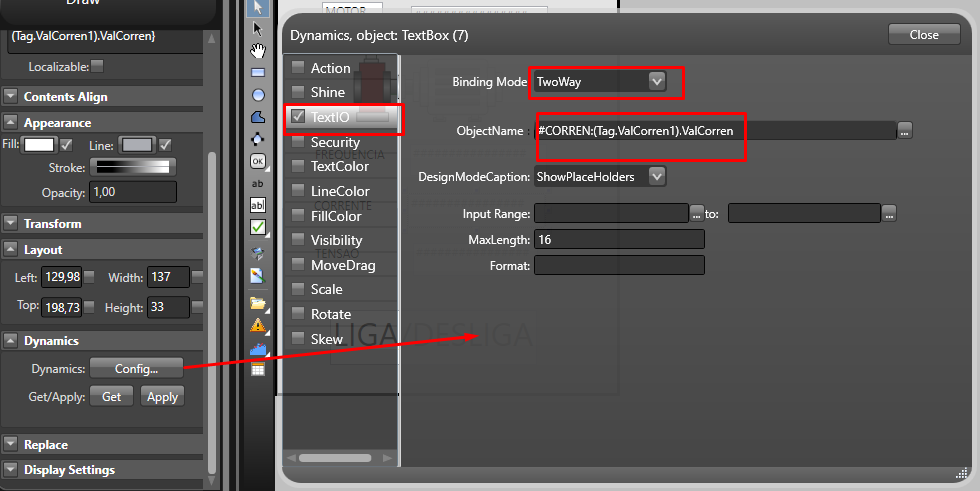Enable the Visibility dynamic checkbox
980x491 pixels.
pyautogui.click(x=298, y=240)
